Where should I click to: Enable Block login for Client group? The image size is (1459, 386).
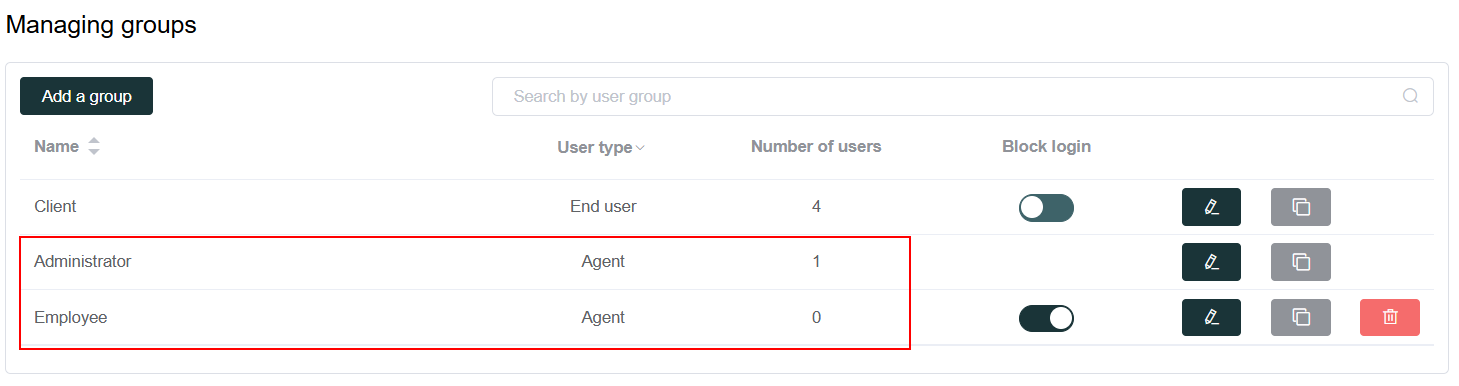pyautogui.click(x=1046, y=207)
